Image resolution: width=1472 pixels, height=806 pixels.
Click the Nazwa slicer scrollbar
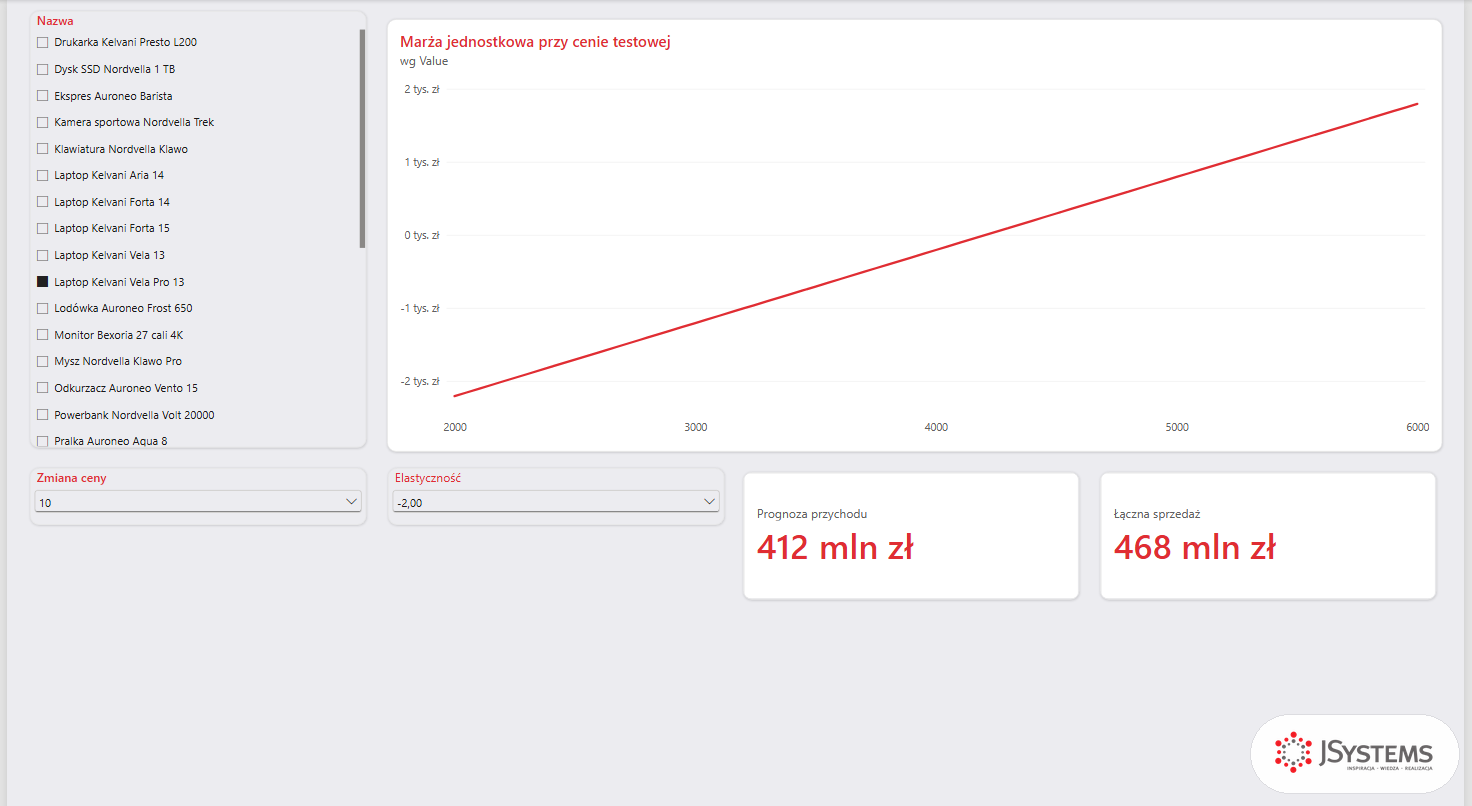(362, 138)
